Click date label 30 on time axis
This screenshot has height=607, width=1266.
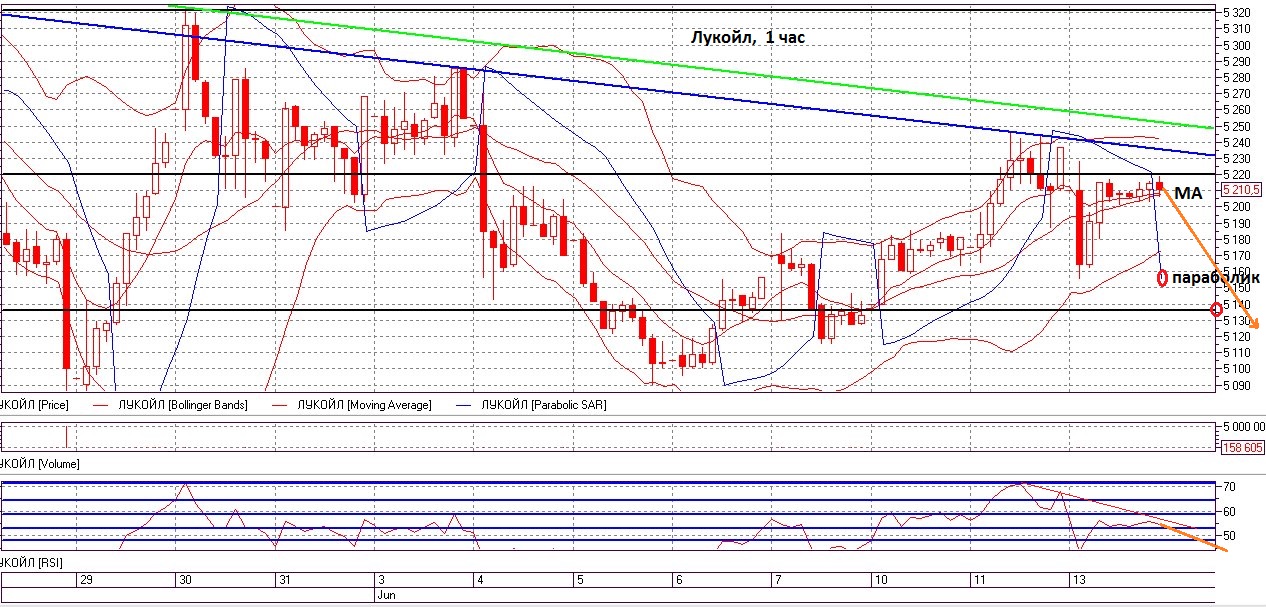click(x=184, y=580)
